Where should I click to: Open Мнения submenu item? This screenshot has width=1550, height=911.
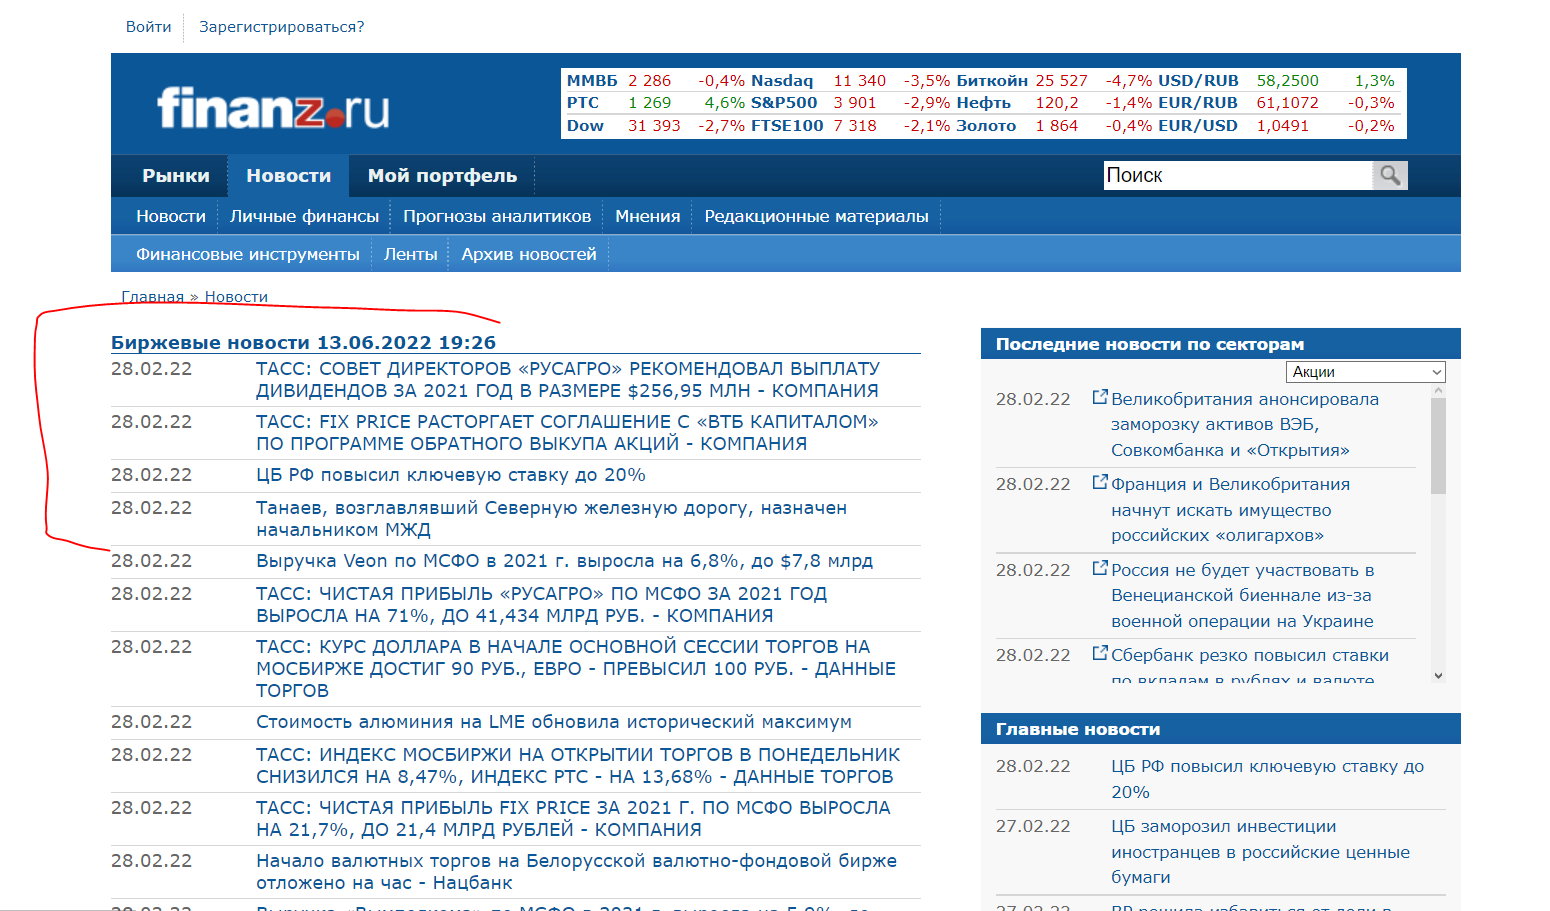coord(648,216)
